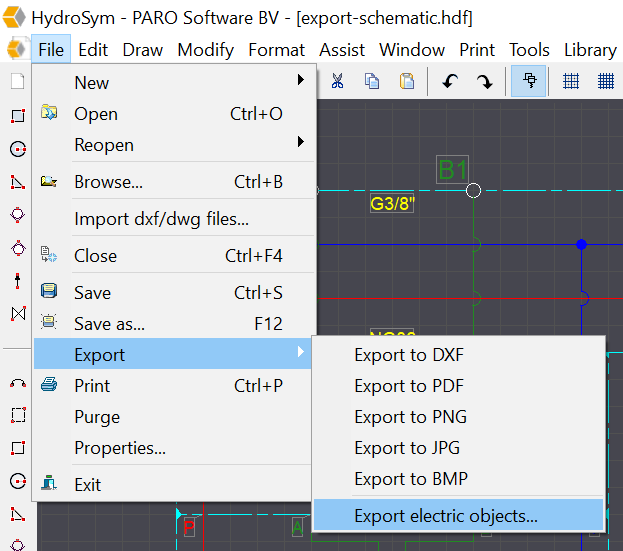Viewport: 623px width, 551px height.
Task: Expand the Export submenu arrow
Action: click(x=301, y=352)
